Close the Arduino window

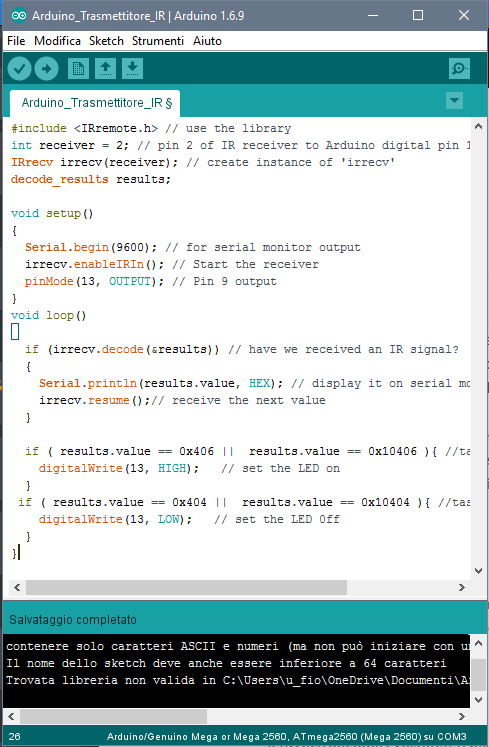point(464,16)
